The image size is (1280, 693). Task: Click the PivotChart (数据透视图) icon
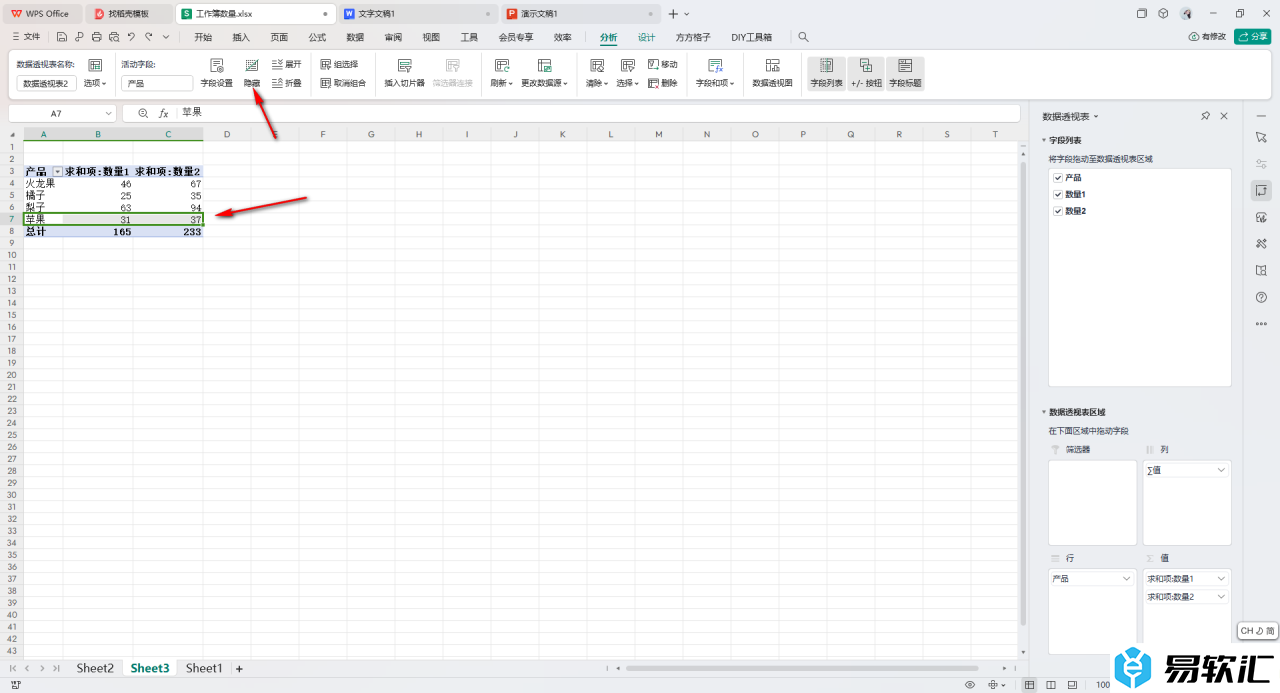pos(772,65)
